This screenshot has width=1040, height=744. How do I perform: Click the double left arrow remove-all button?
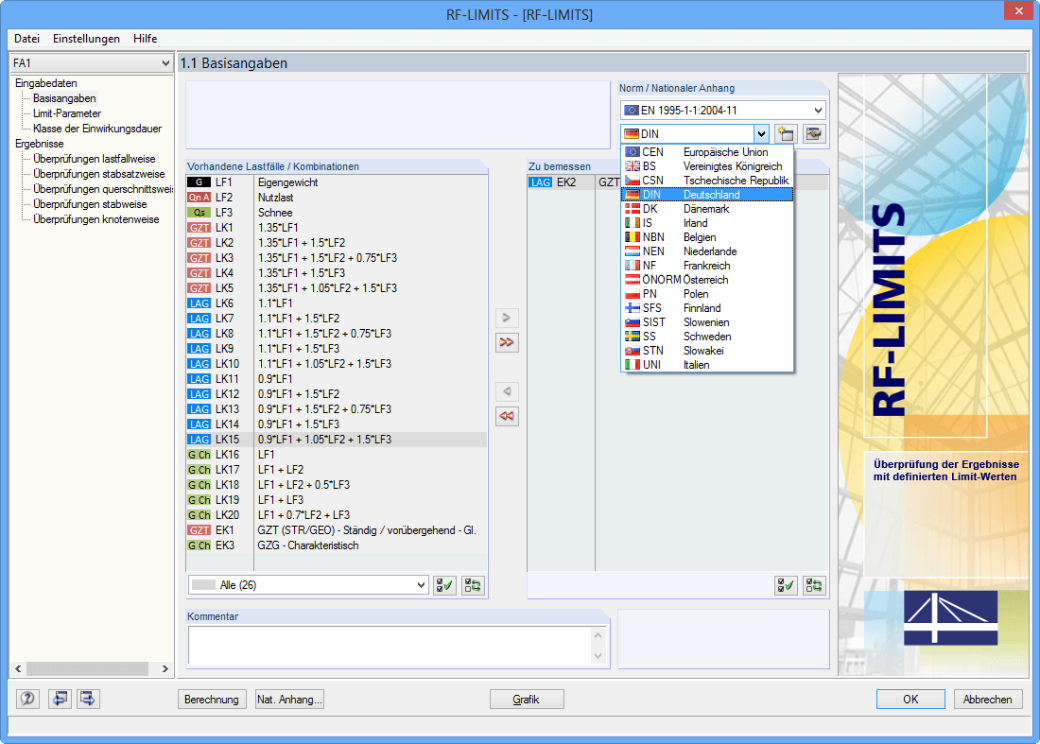coord(507,416)
